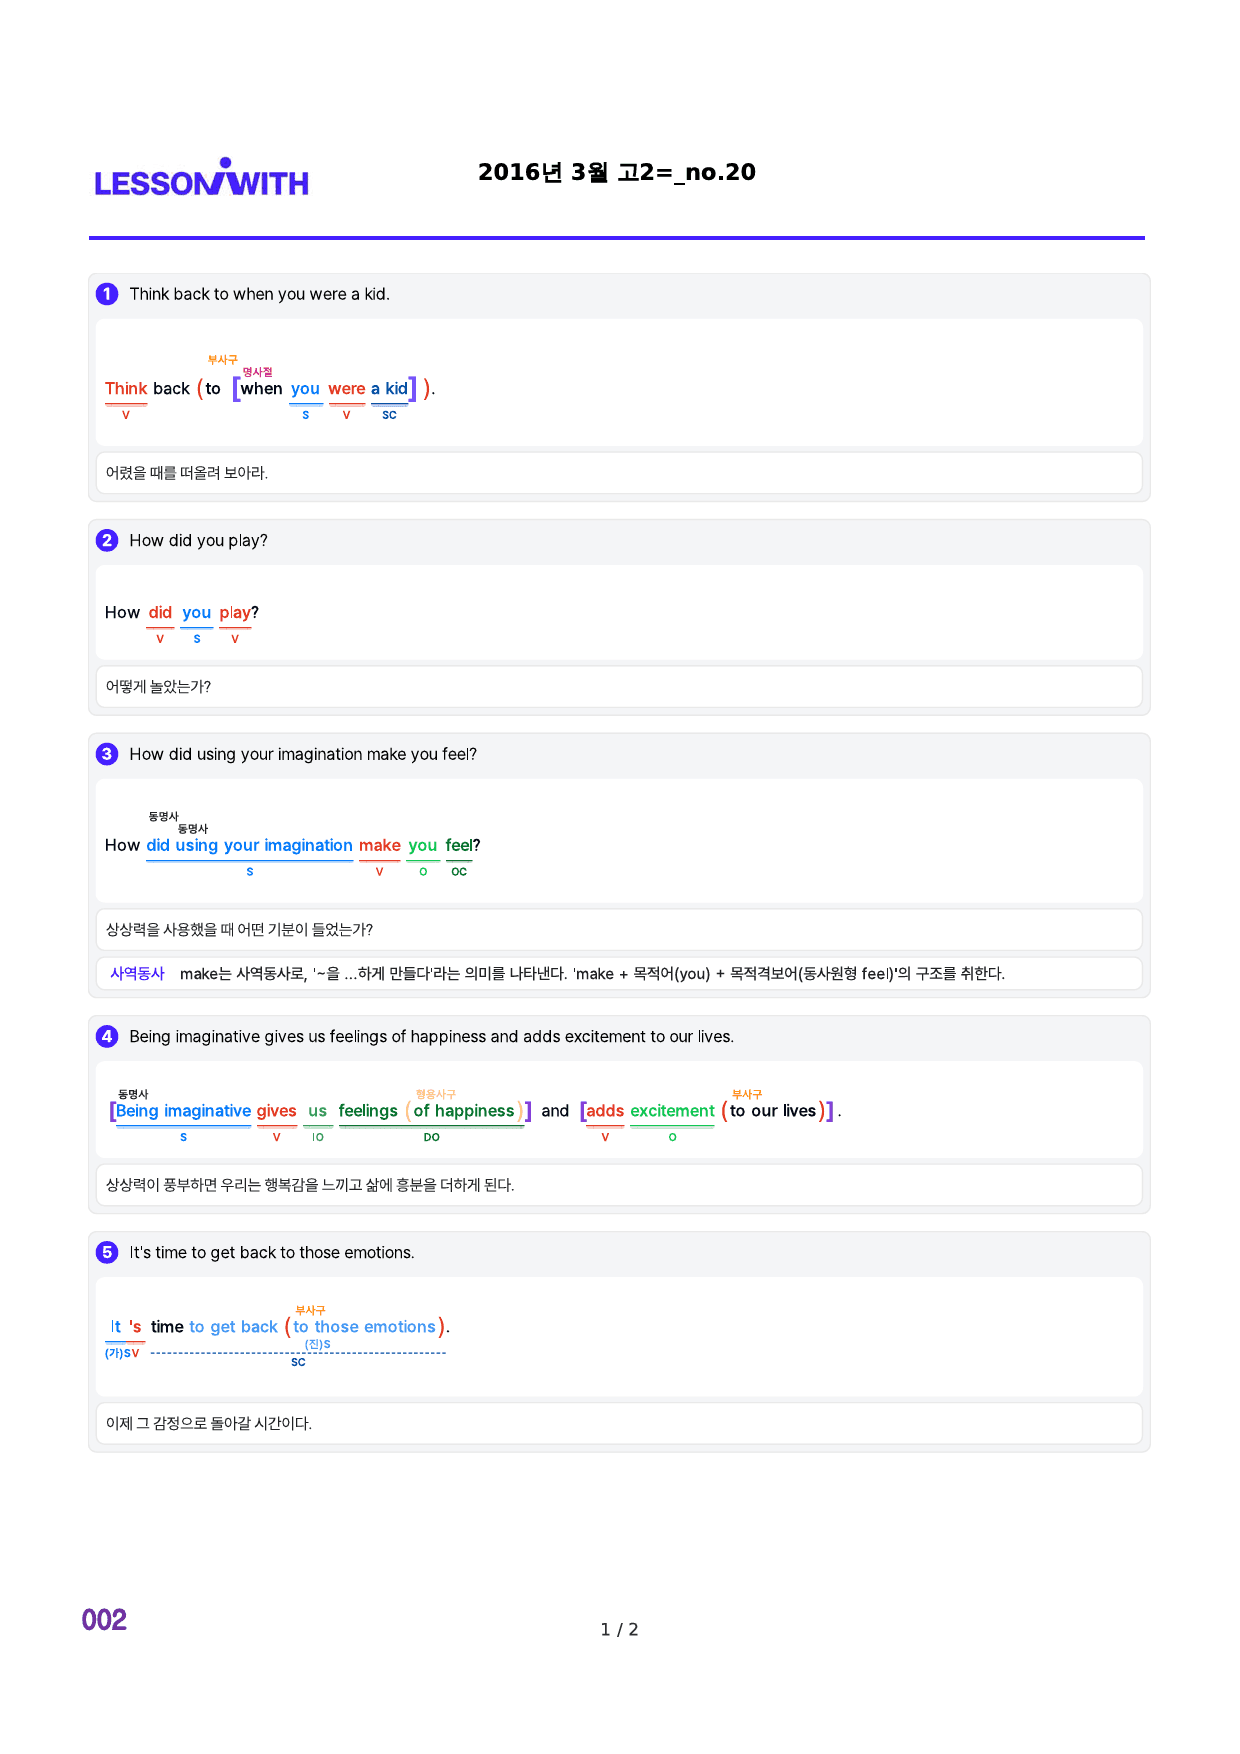The image size is (1240, 1754).
Task: Click 'to those emotions' phrase
Action: (x=364, y=1327)
